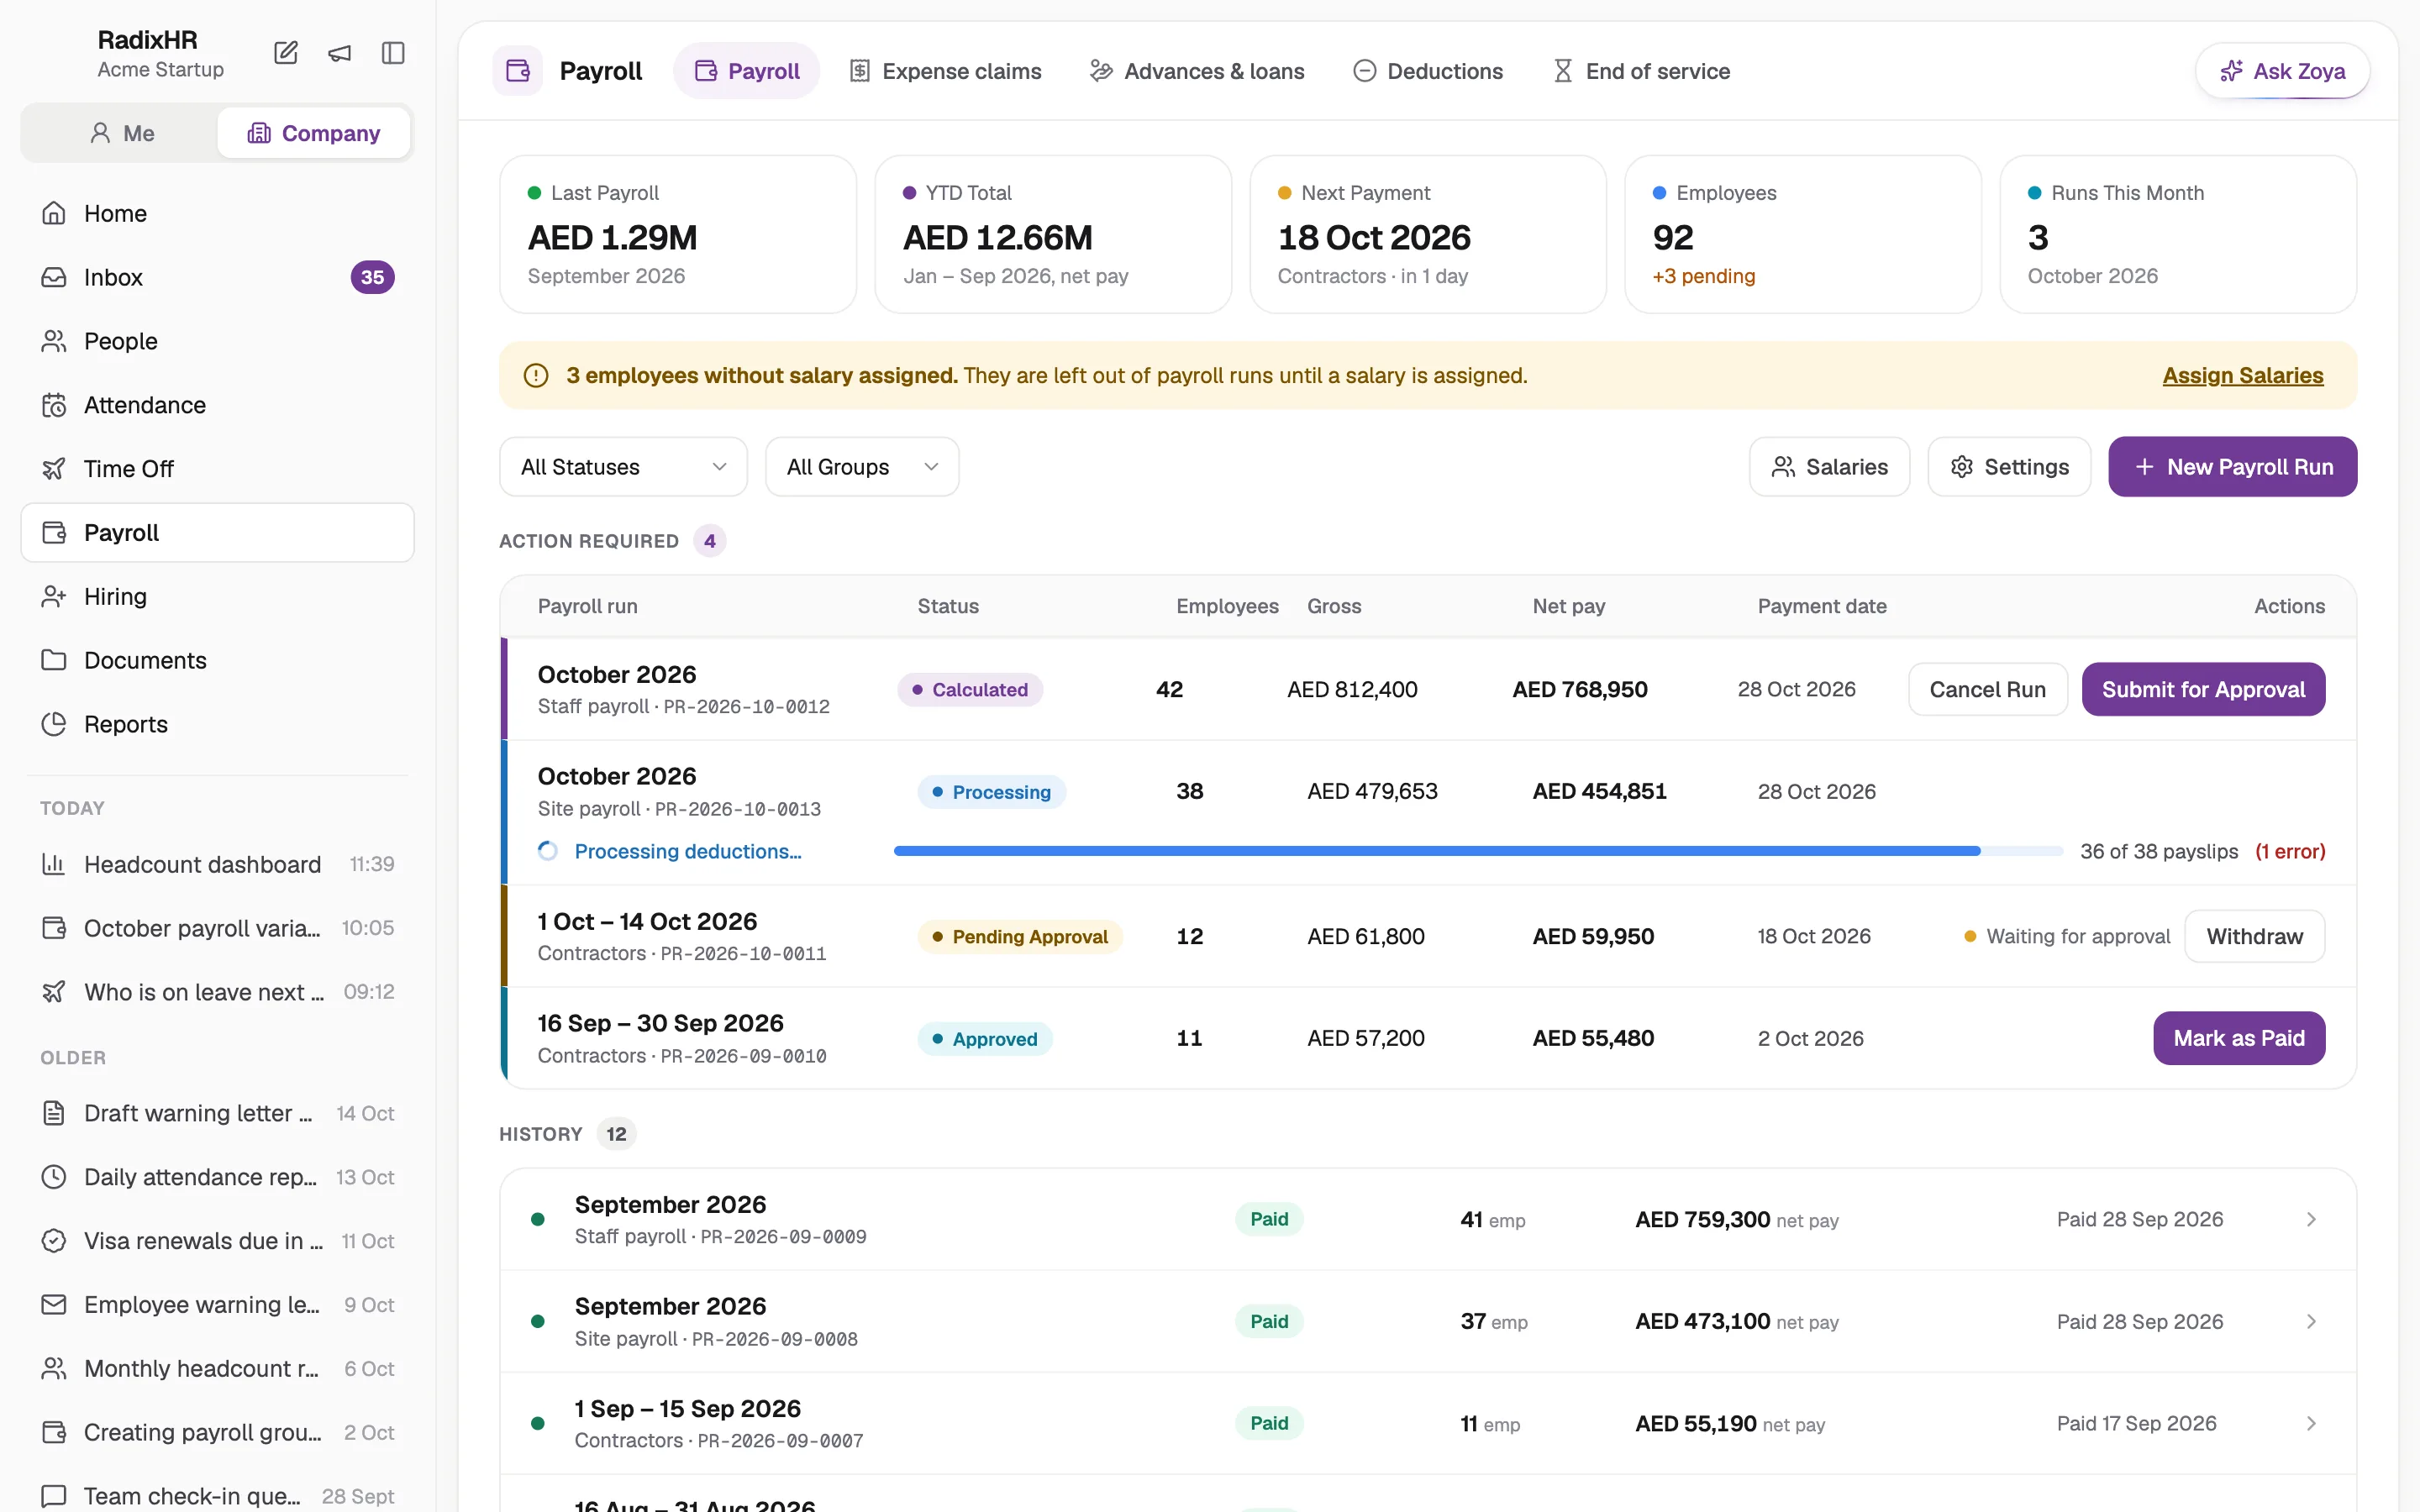
Task: Open the All Statuses dropdown
Action: click(623, 467)
